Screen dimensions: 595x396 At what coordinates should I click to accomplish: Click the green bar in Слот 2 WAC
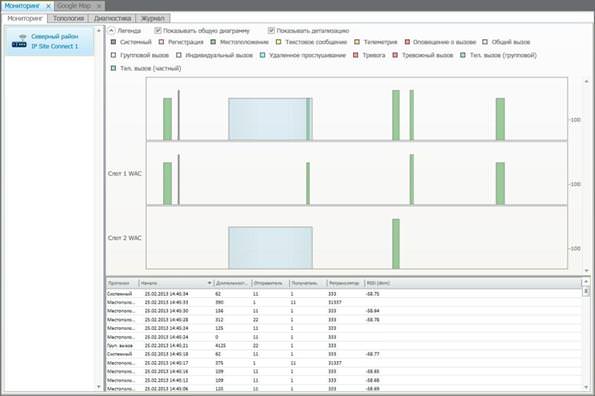[396, 244]
